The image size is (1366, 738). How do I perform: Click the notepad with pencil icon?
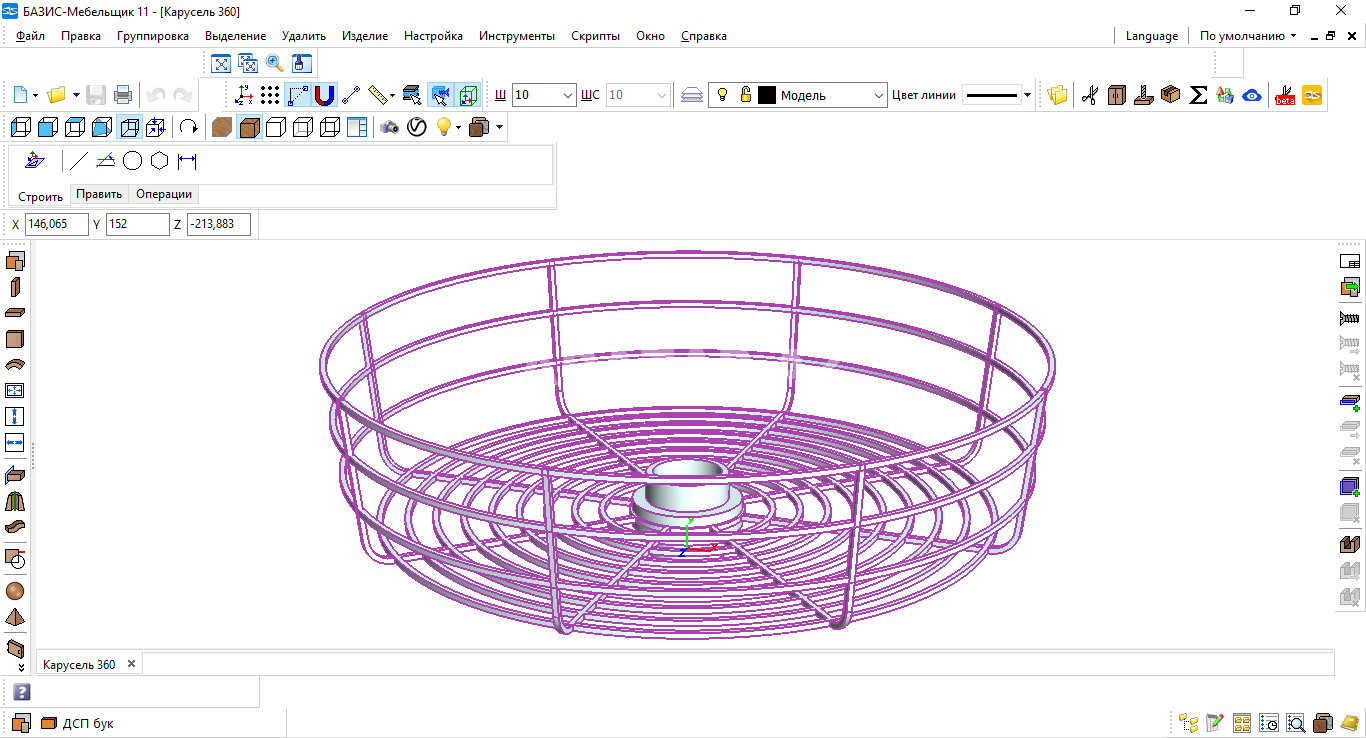[x=1215, y=723]
